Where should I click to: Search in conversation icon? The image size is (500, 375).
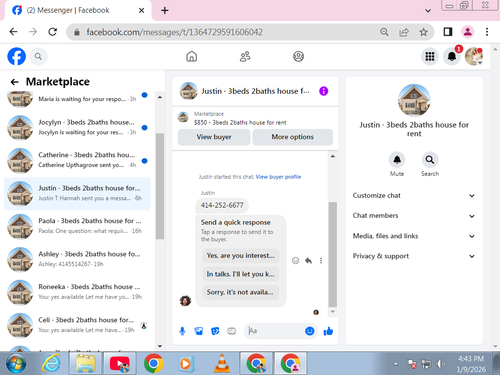pyautogui.click(x=430, y=160)
